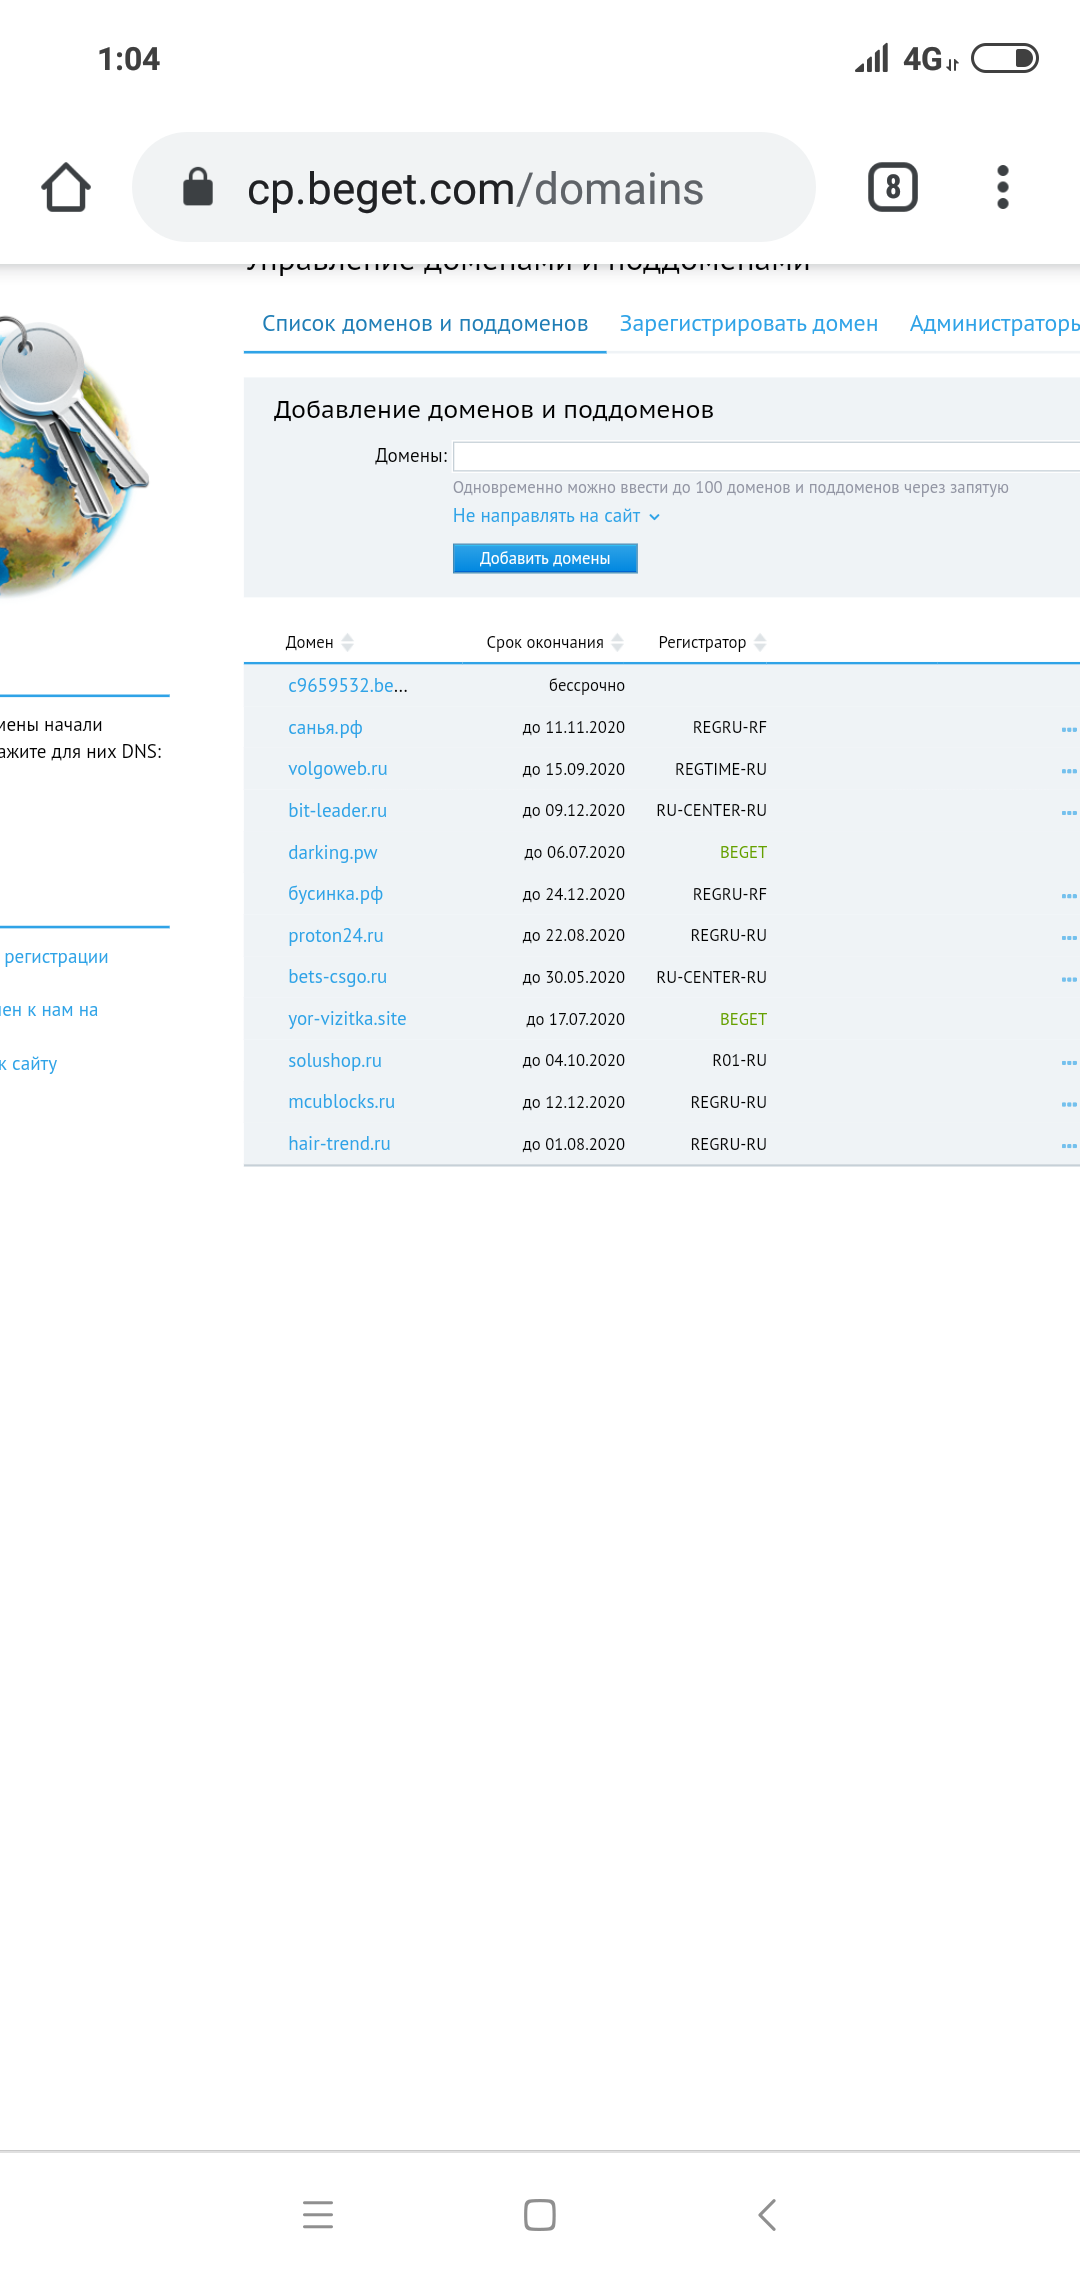Screen dimensions: 1080x2280
Task: Switch to Зарегистрировать домен tab
Action: point(748,324)
